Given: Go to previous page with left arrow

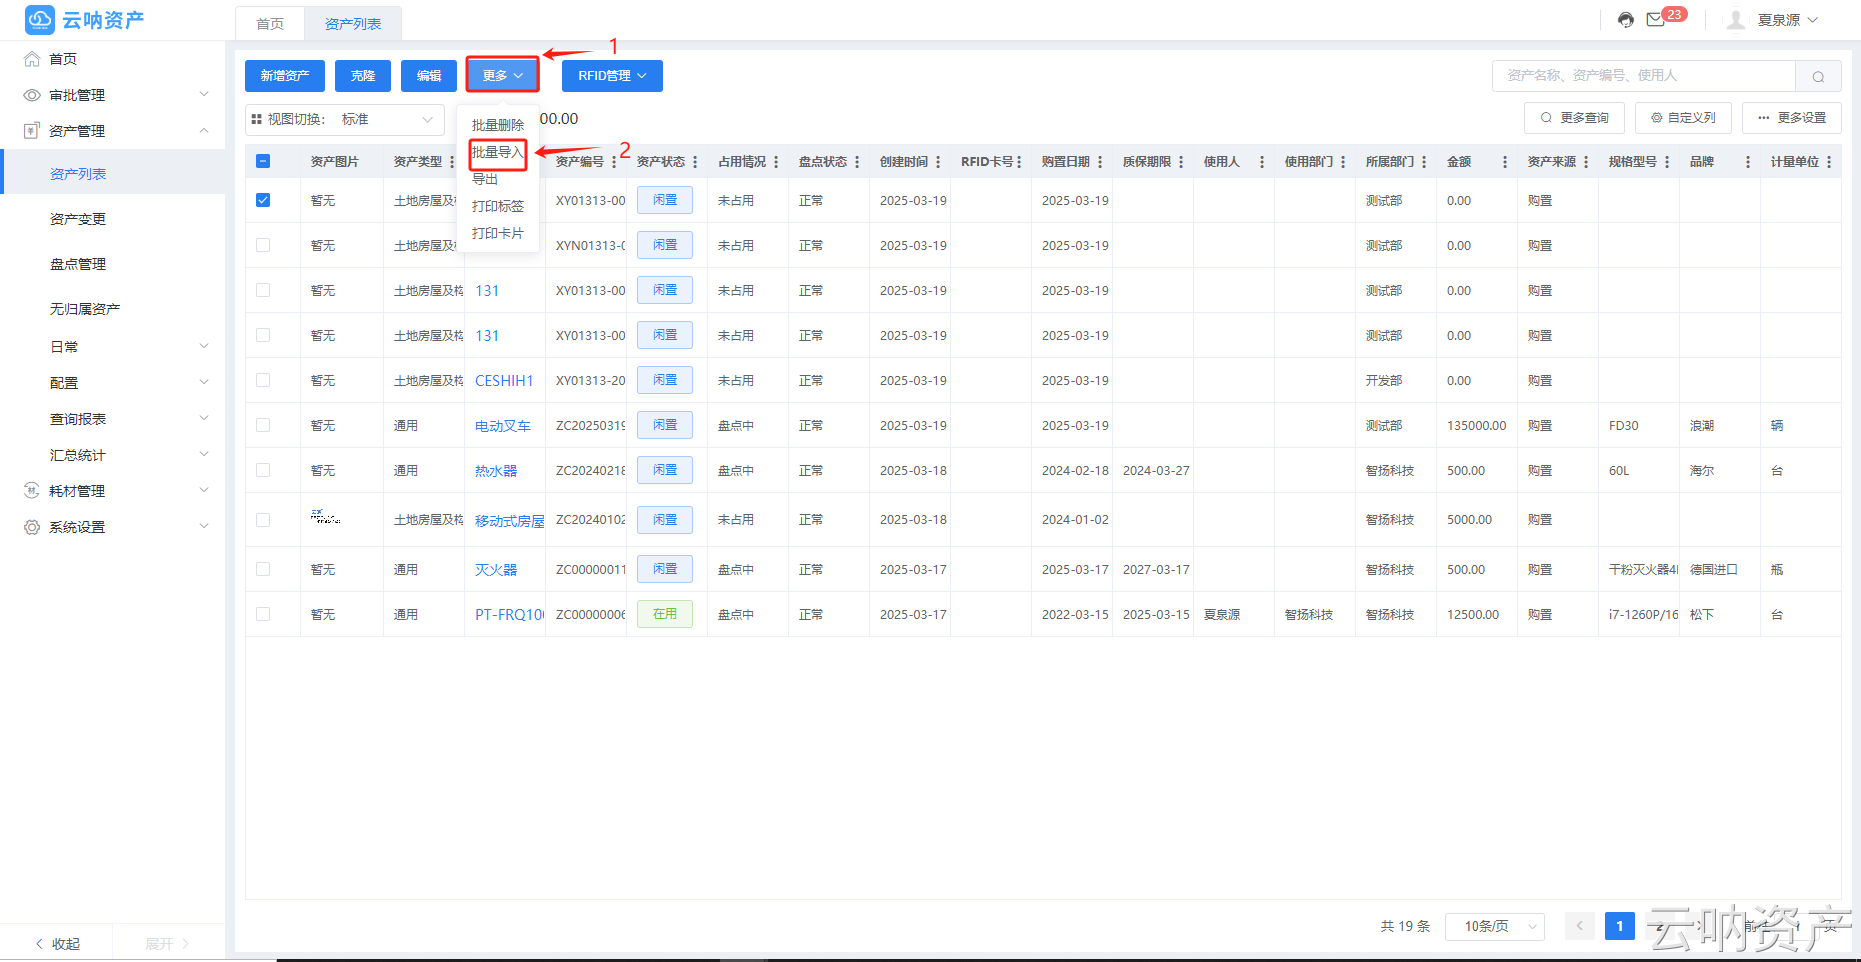Looking at the screenshot, I should pyautogui.click(x=1580, y=926).
